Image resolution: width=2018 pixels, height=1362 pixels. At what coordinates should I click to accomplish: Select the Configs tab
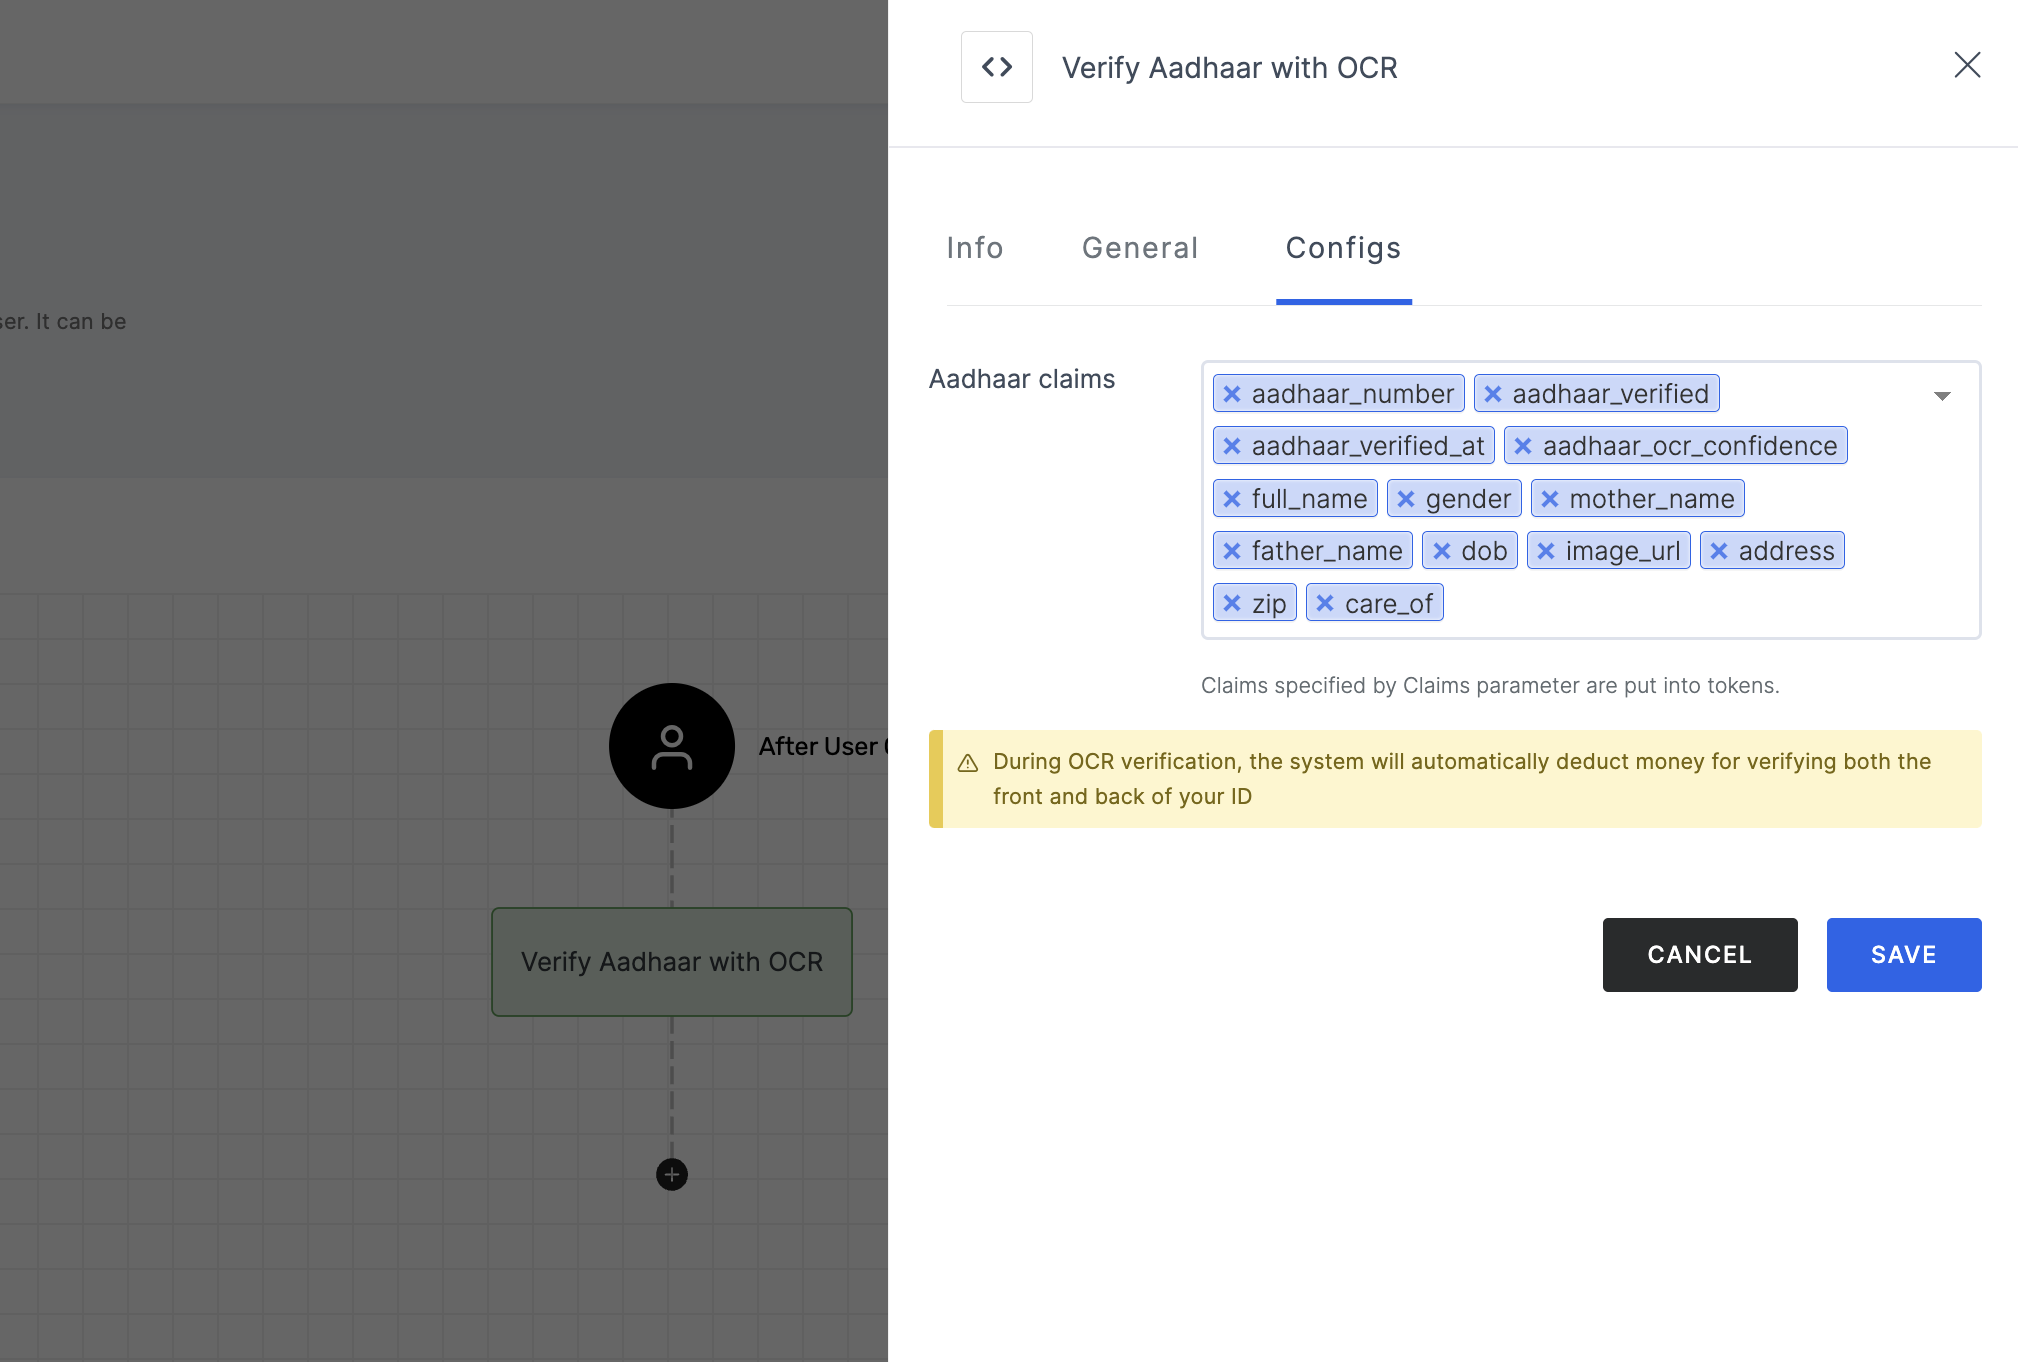click(x=1343, y=248)
